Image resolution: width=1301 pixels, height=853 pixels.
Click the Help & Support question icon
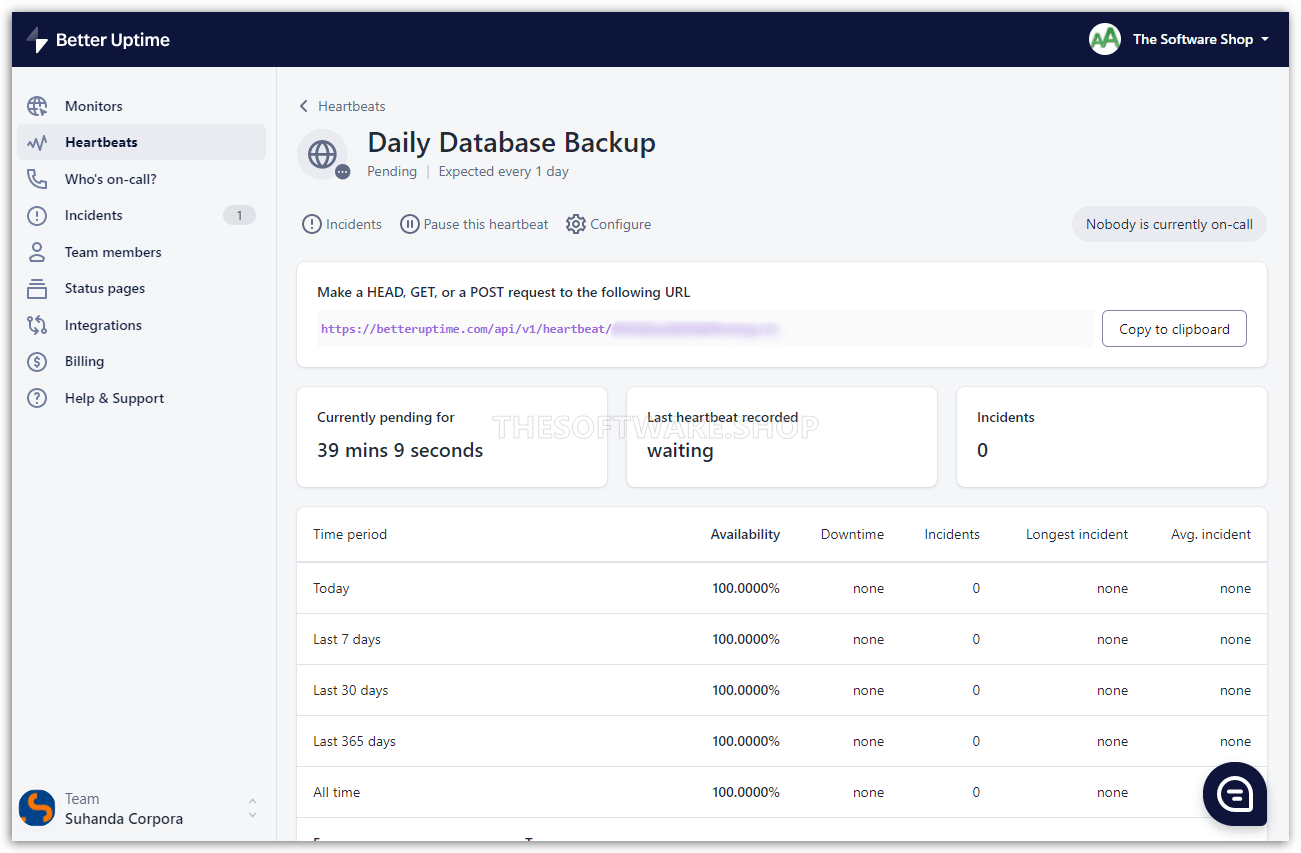point(37,398)
